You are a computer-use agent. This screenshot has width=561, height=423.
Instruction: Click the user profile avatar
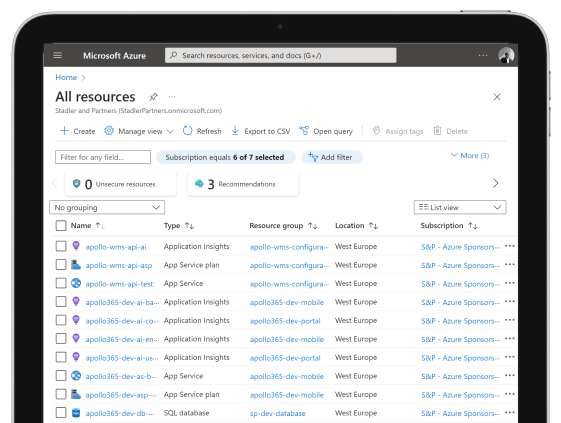pyautogui.click(x=506, y=55)
